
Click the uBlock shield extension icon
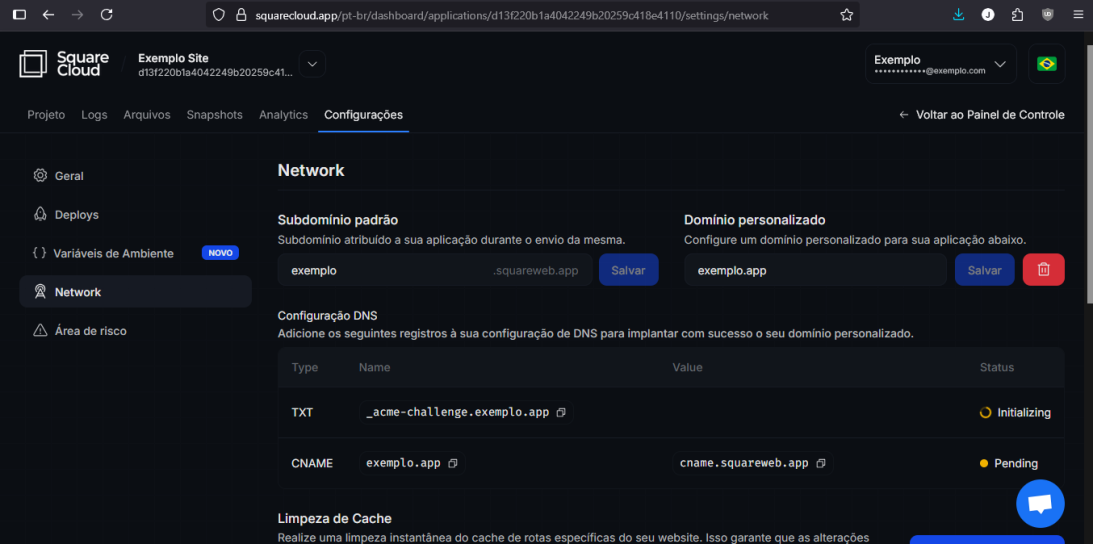coord(1047,15)
